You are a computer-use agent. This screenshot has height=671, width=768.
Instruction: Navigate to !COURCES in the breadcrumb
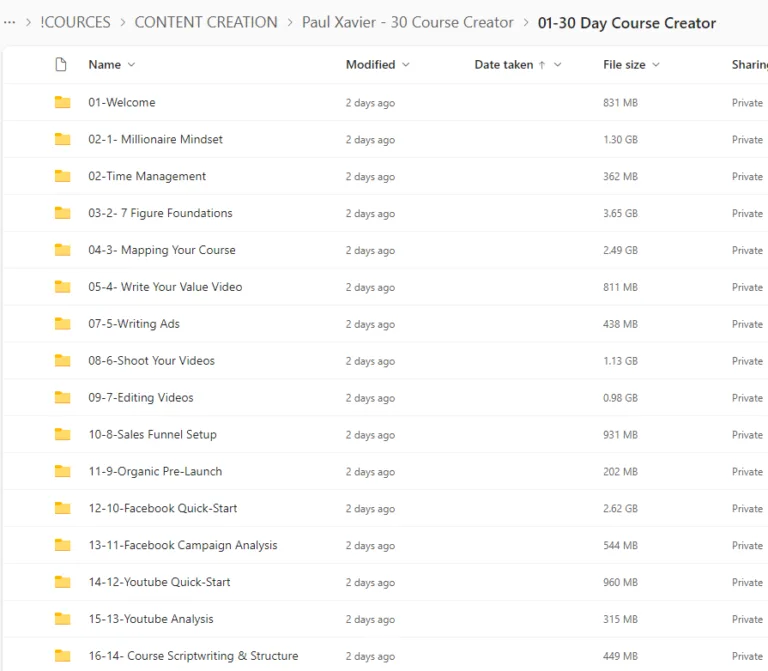click(76, 22)
